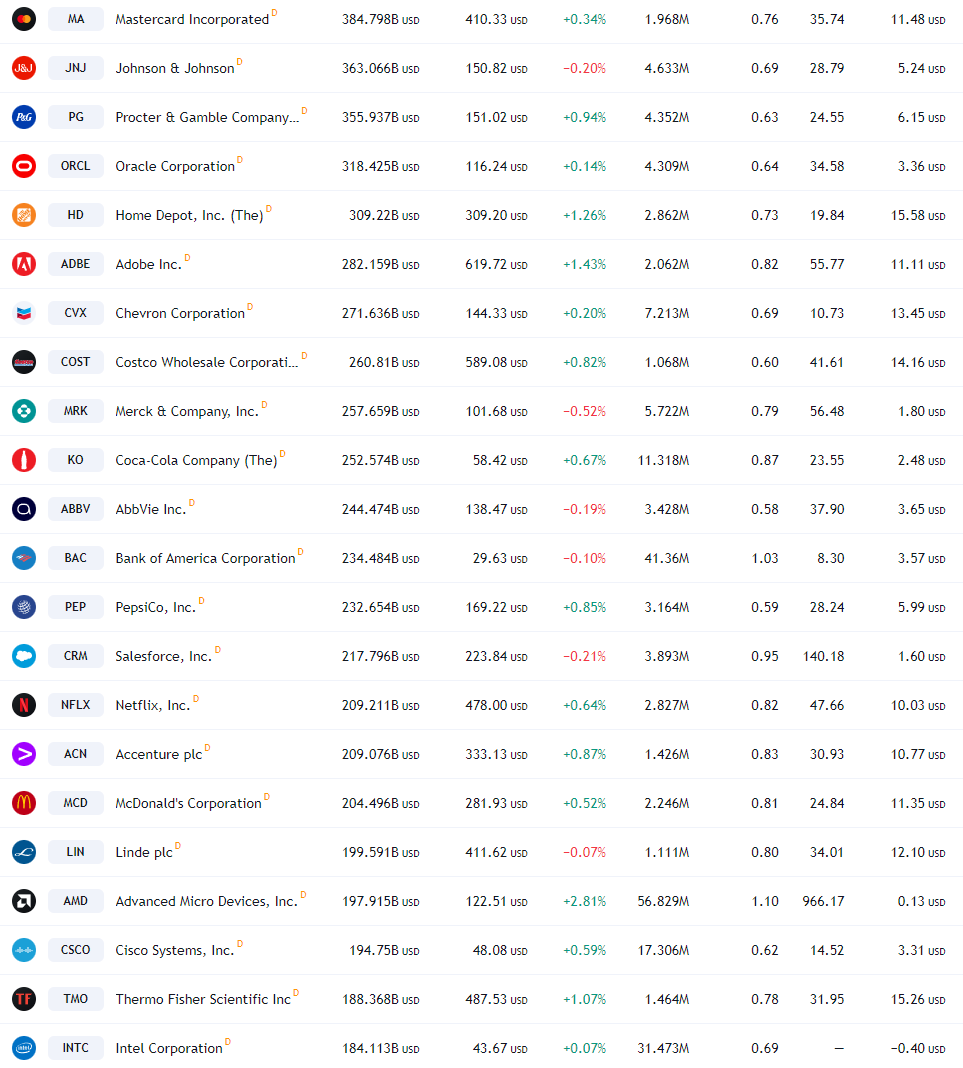Click the Coca-Cola logo icon

(x=24, y=460)
